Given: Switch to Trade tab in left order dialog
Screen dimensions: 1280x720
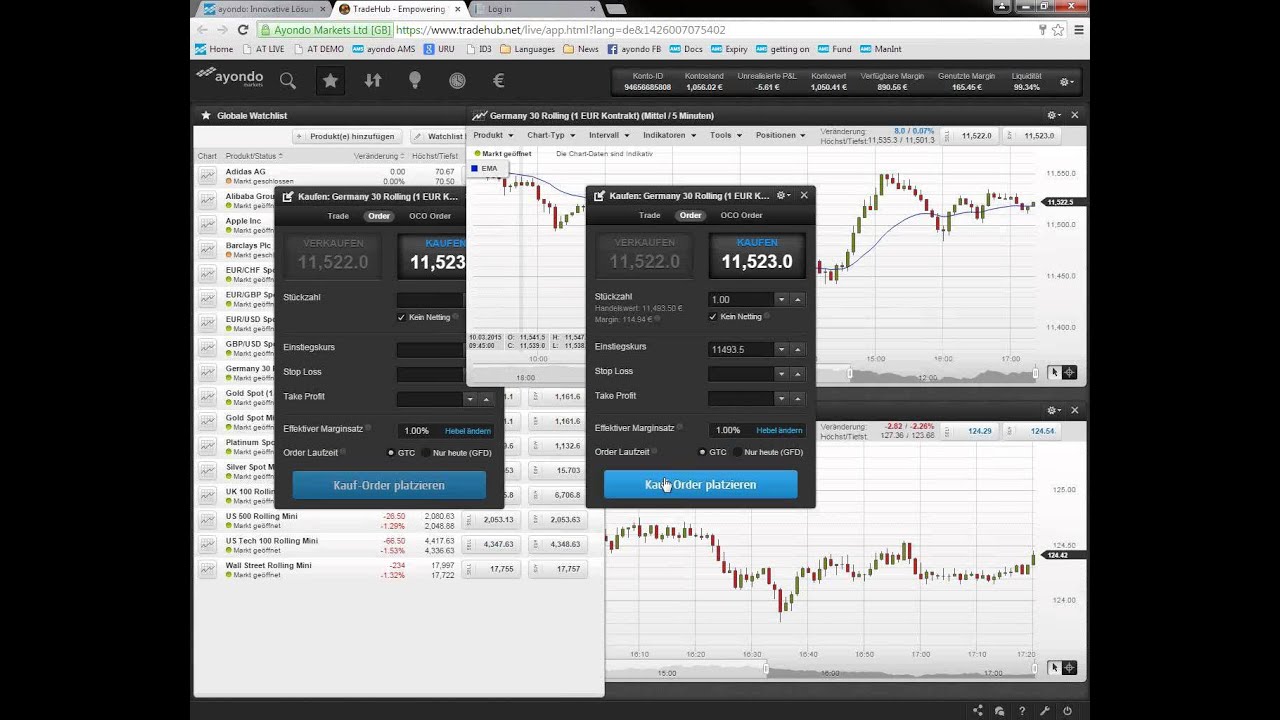Looking at the screenshot, I should pos(338,216).
